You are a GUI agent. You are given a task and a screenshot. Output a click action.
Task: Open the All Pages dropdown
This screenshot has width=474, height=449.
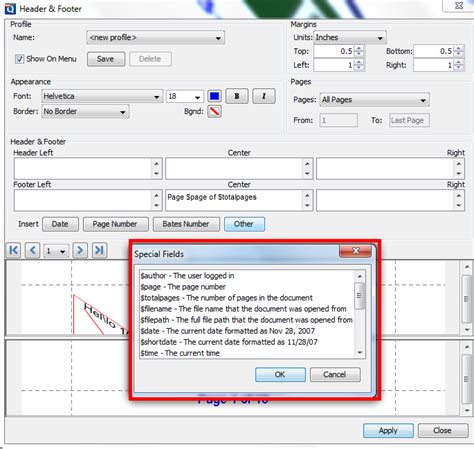click(374, 100)
